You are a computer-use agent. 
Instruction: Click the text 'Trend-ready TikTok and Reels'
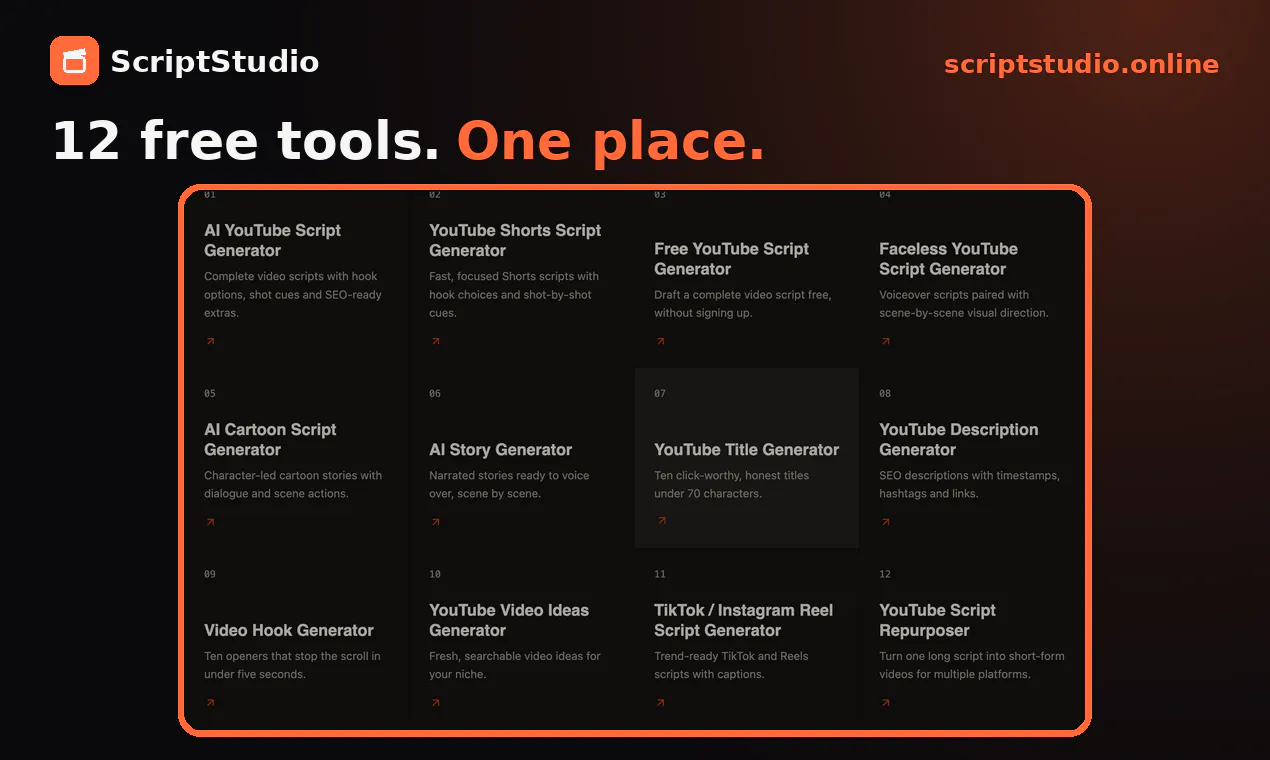731,657
